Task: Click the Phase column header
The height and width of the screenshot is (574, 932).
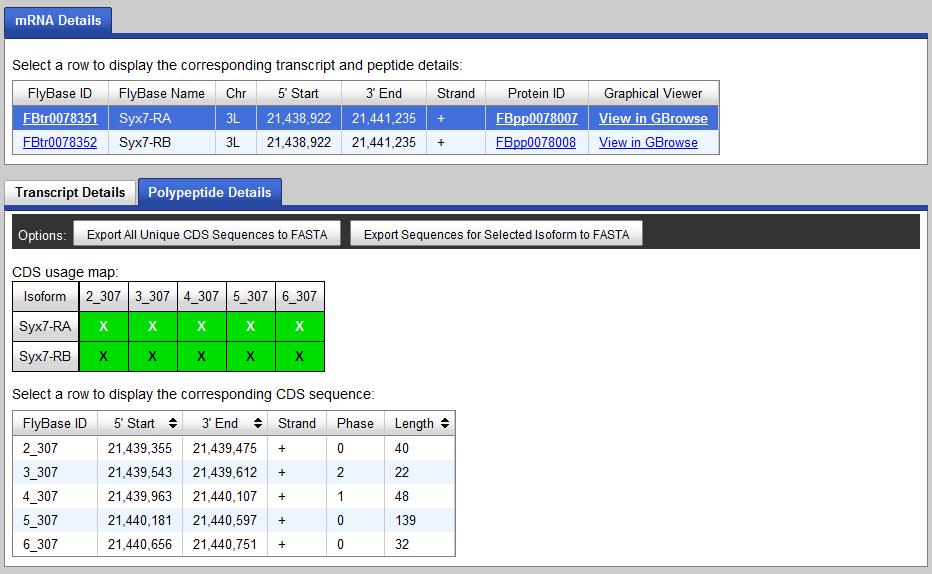Action: pos(355,423)
